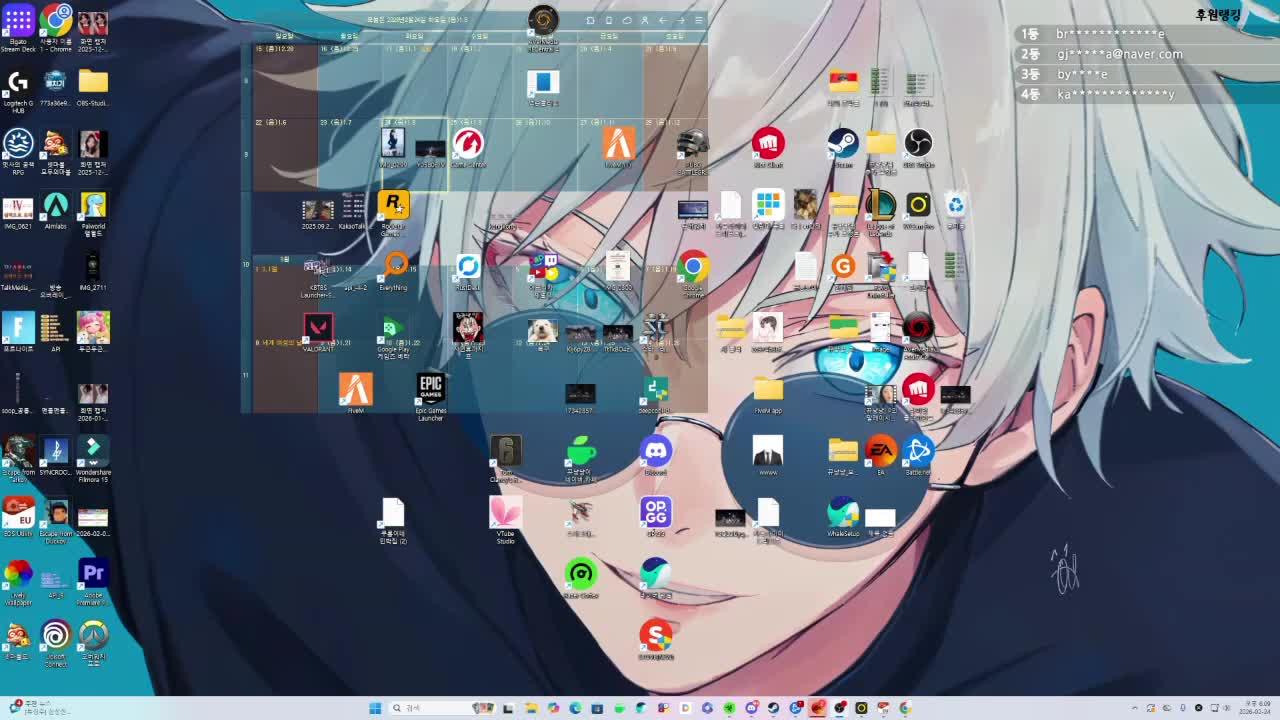This screenshot has width=1280, height=720.
Task: Go to the next page in the calendar widget
Action: [x=680, y=20]
